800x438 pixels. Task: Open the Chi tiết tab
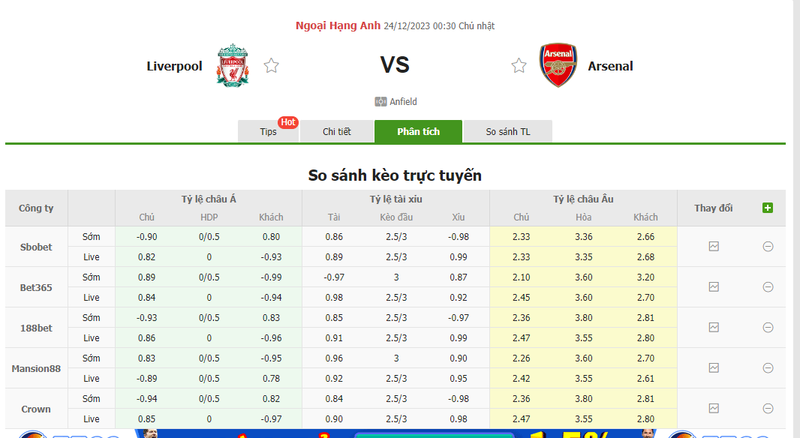point(336,132)
